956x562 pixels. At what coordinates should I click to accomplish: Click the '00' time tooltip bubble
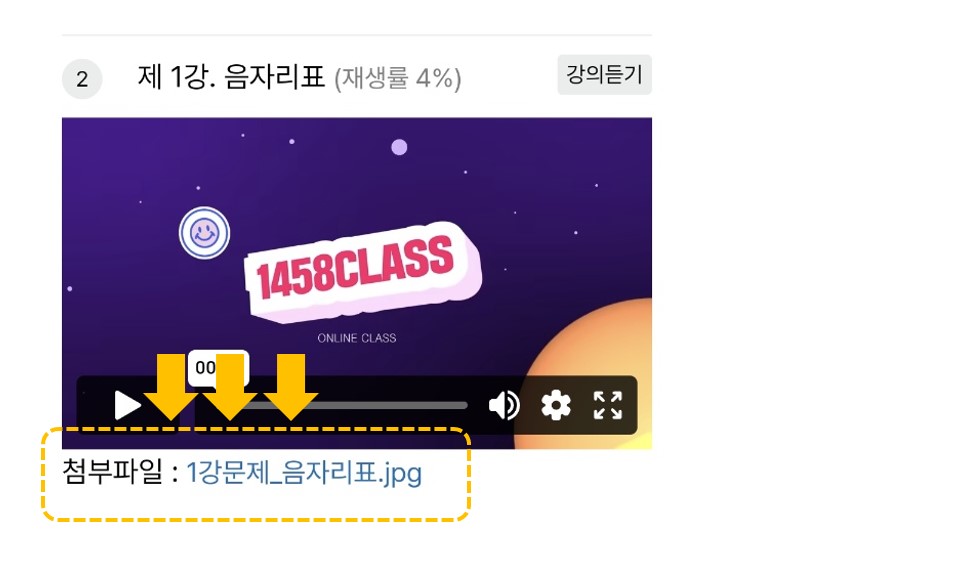point(218,368)
